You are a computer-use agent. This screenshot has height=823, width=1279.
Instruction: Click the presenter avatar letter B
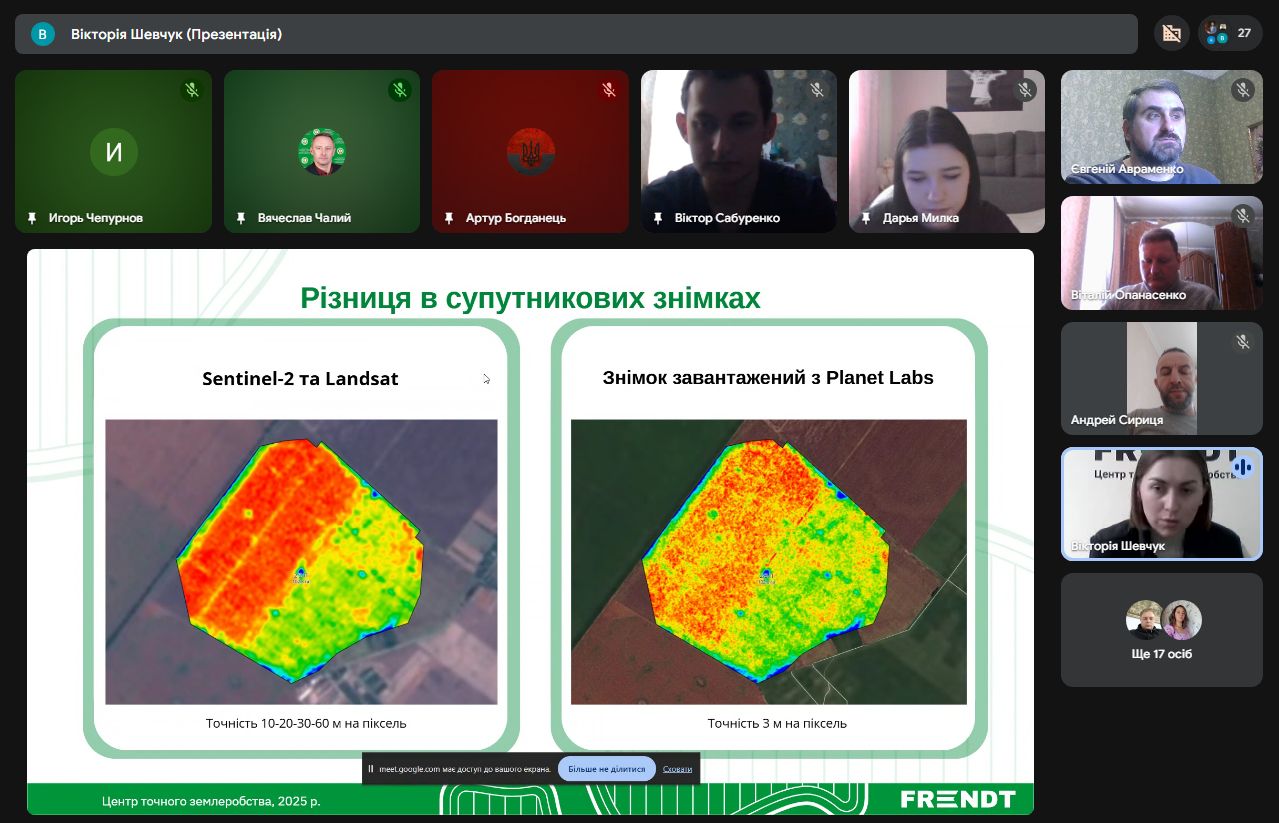[42, 34]
